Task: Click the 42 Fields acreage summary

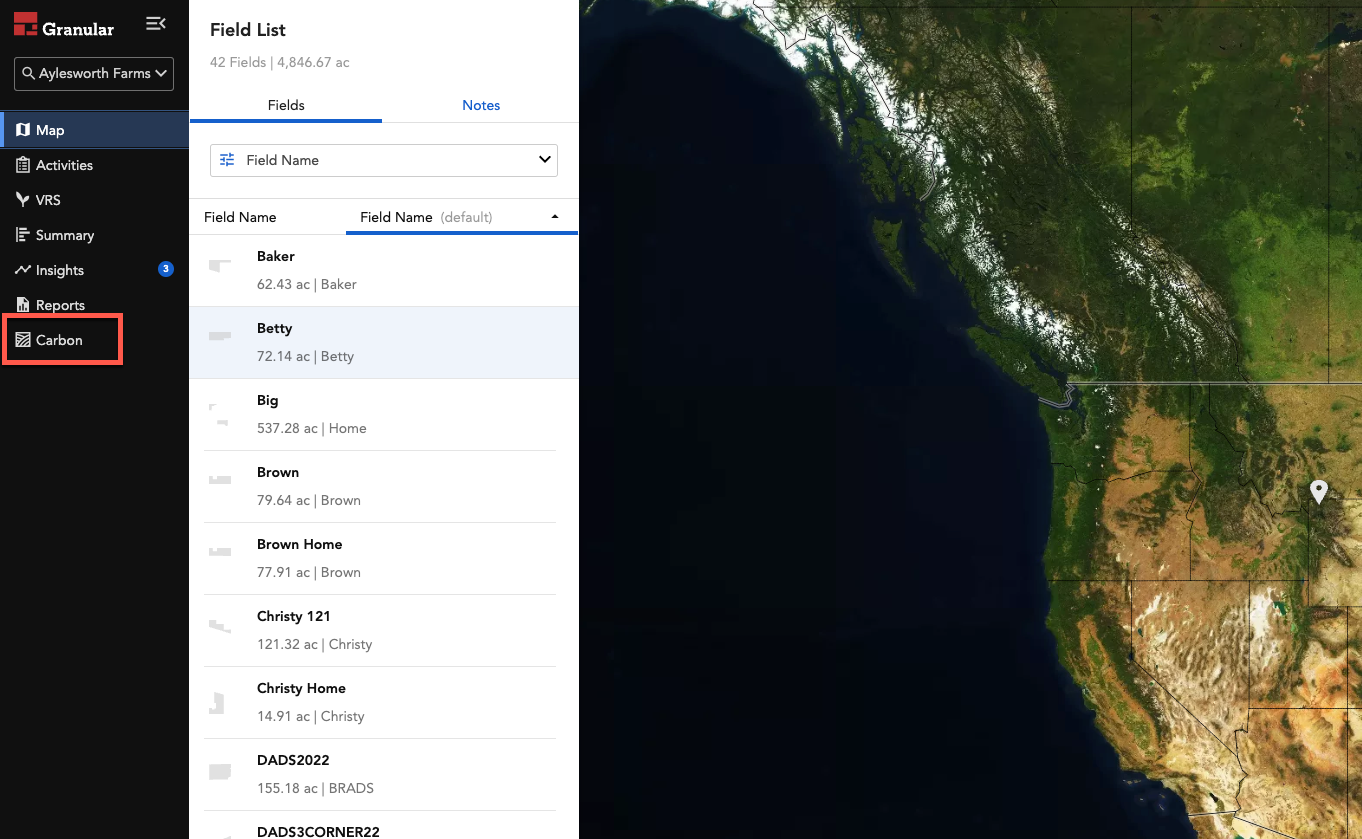Action: click(x=280, y=62)
